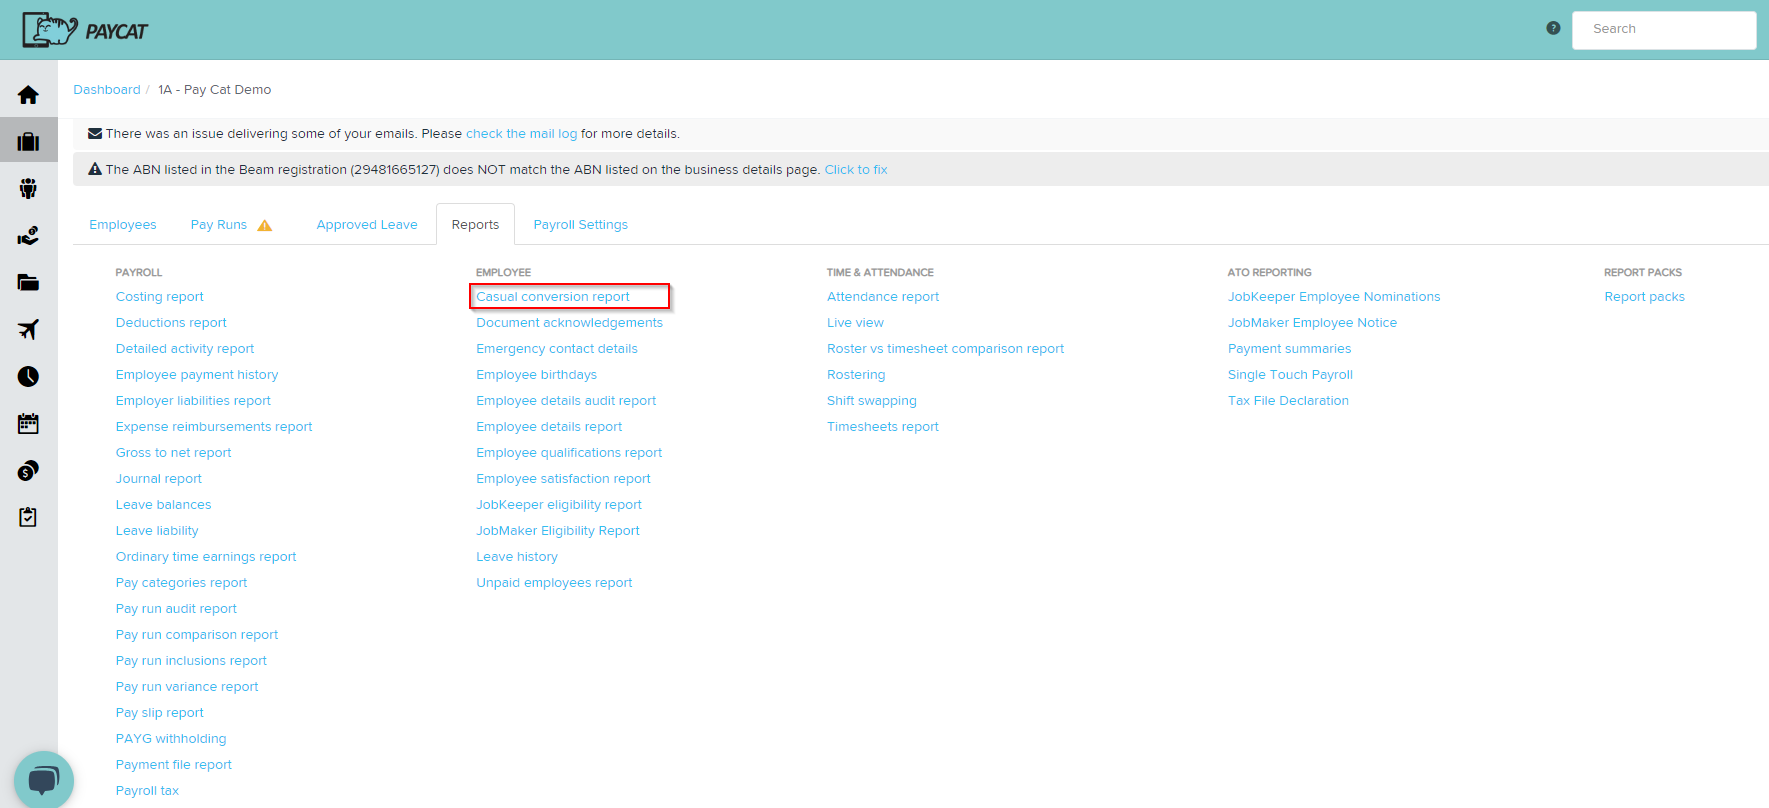Viewport: 1769px width, 808px height.
Task: Click the 'Click to fix' ABN link
Action: (x=855, y=170)
